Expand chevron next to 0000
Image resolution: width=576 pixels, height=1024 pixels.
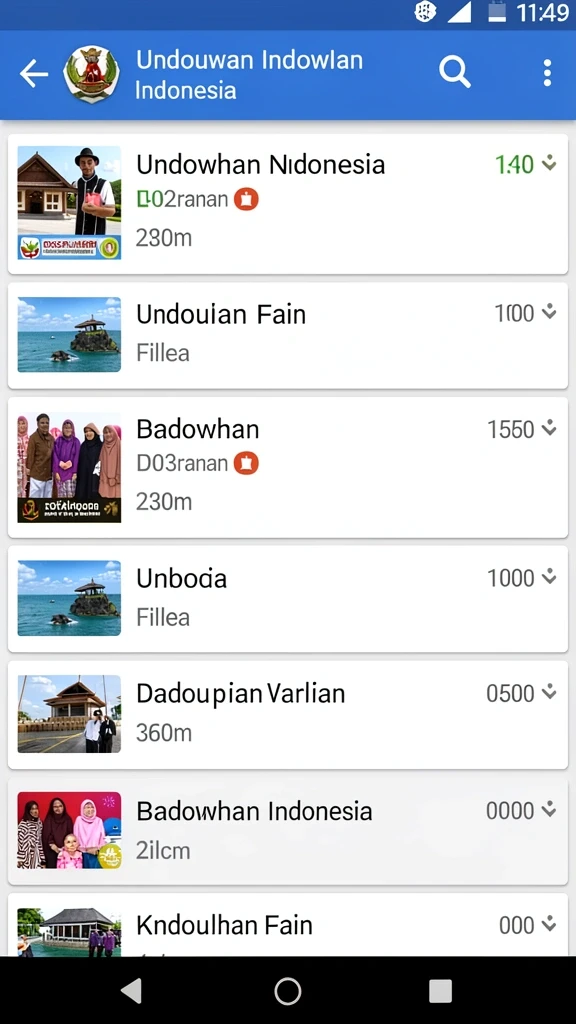[x=549, y=810]
